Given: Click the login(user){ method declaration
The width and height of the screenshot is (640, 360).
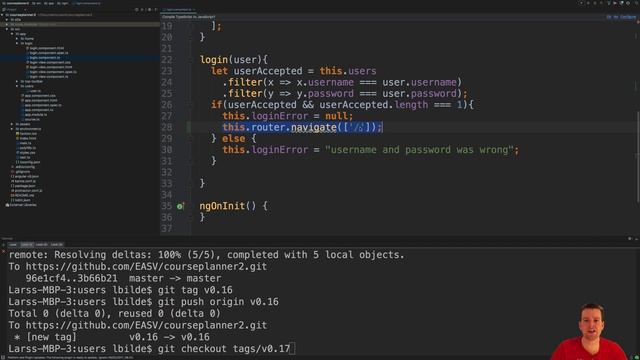Looking at the screenshot, I should coord(234,60).
